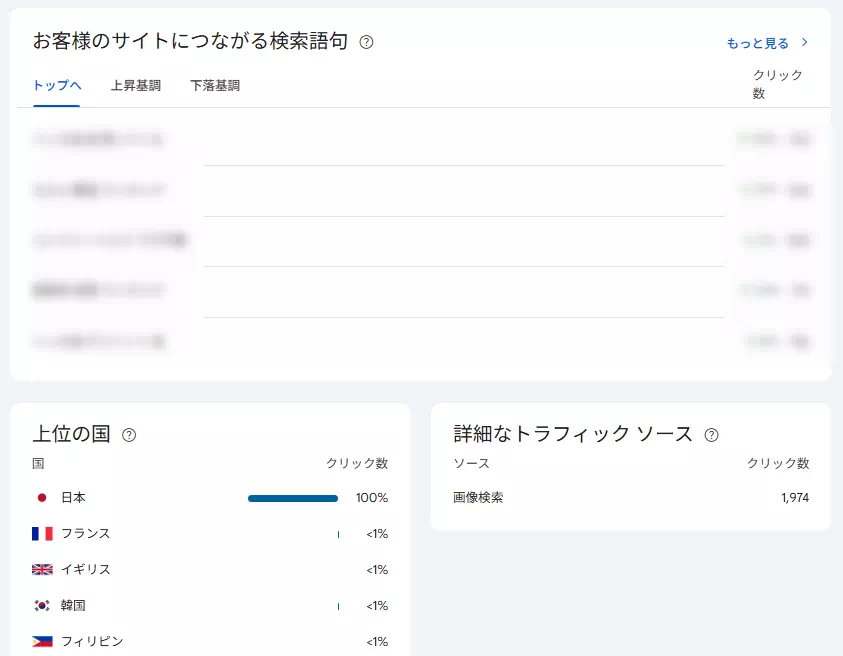Click the <1% value for フィリピン
843x656 pixels.
coord(377,642)
